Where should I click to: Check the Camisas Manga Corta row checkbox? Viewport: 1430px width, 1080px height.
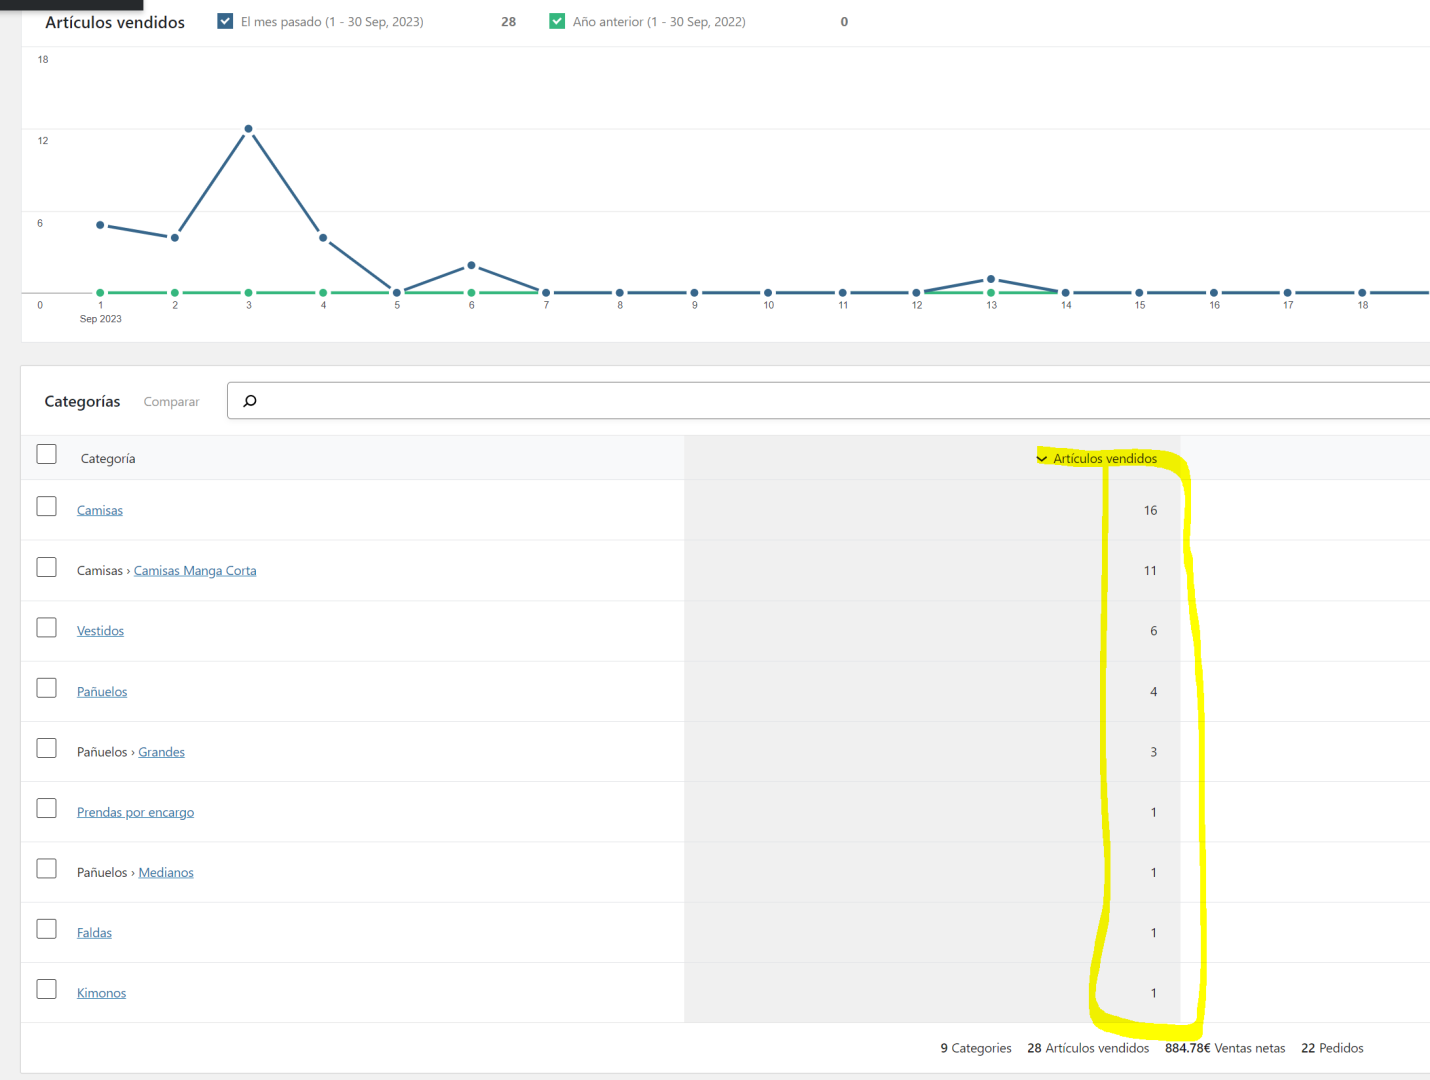pyautogui.click(x=47, y=567)
